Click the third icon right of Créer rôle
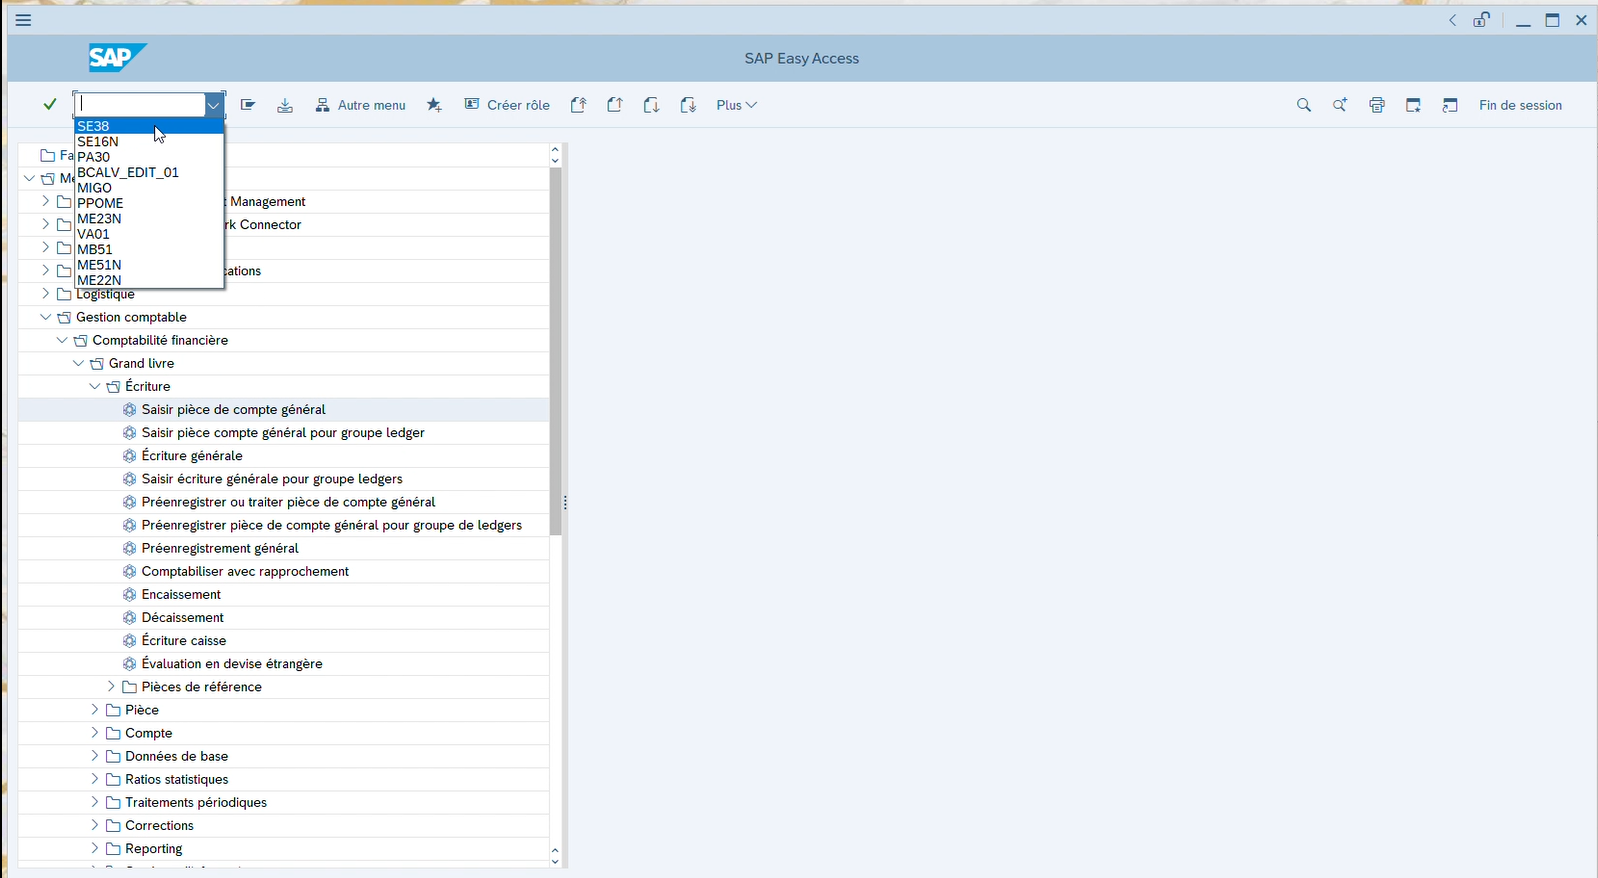This screenshot has height=878, width=1598. [651, 105]
